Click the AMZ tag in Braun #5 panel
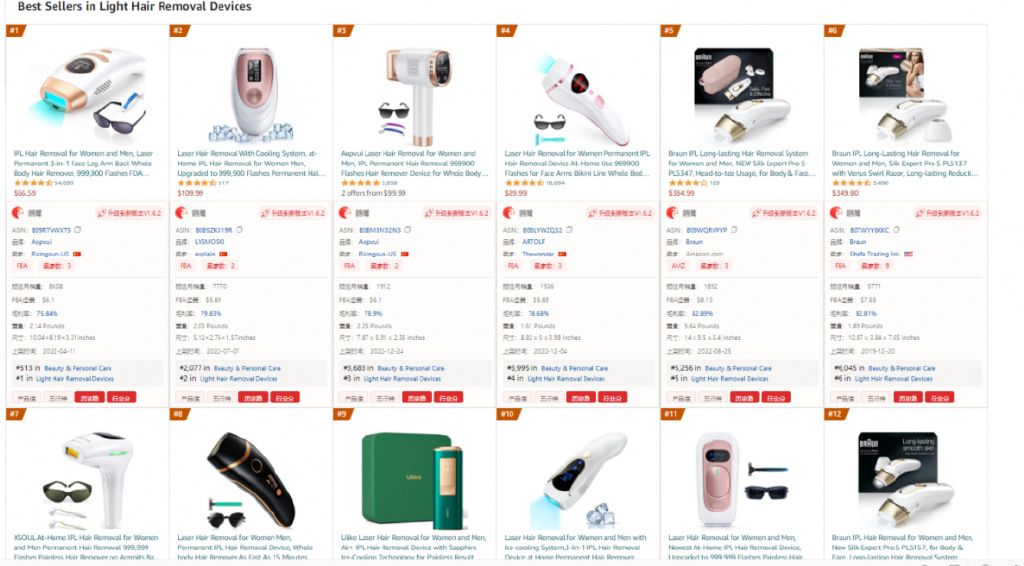 678,266
